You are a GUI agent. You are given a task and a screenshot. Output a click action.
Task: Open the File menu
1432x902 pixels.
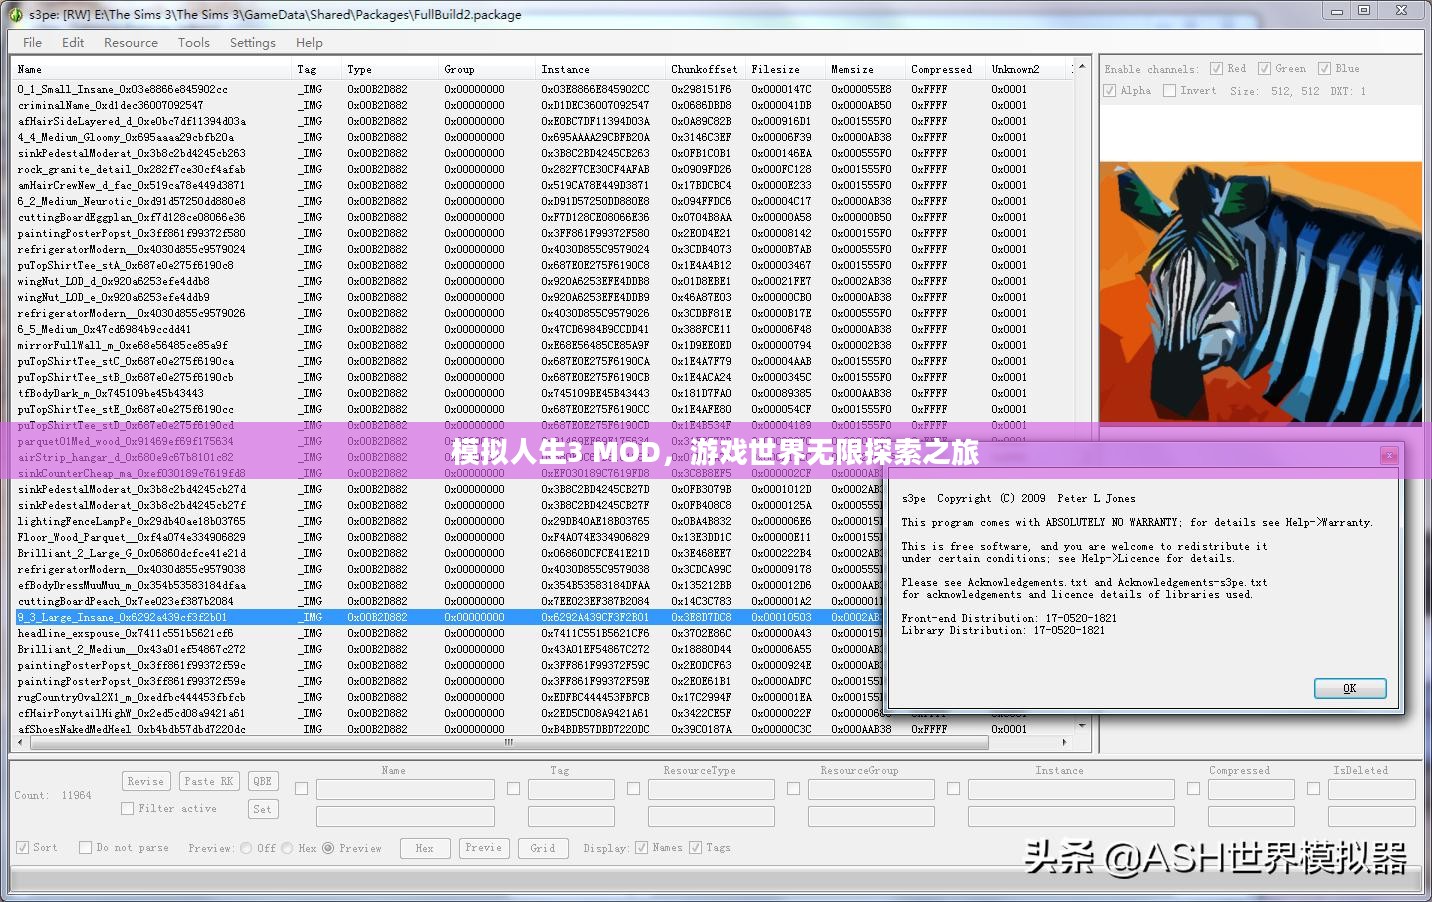[x=32, y=43]
